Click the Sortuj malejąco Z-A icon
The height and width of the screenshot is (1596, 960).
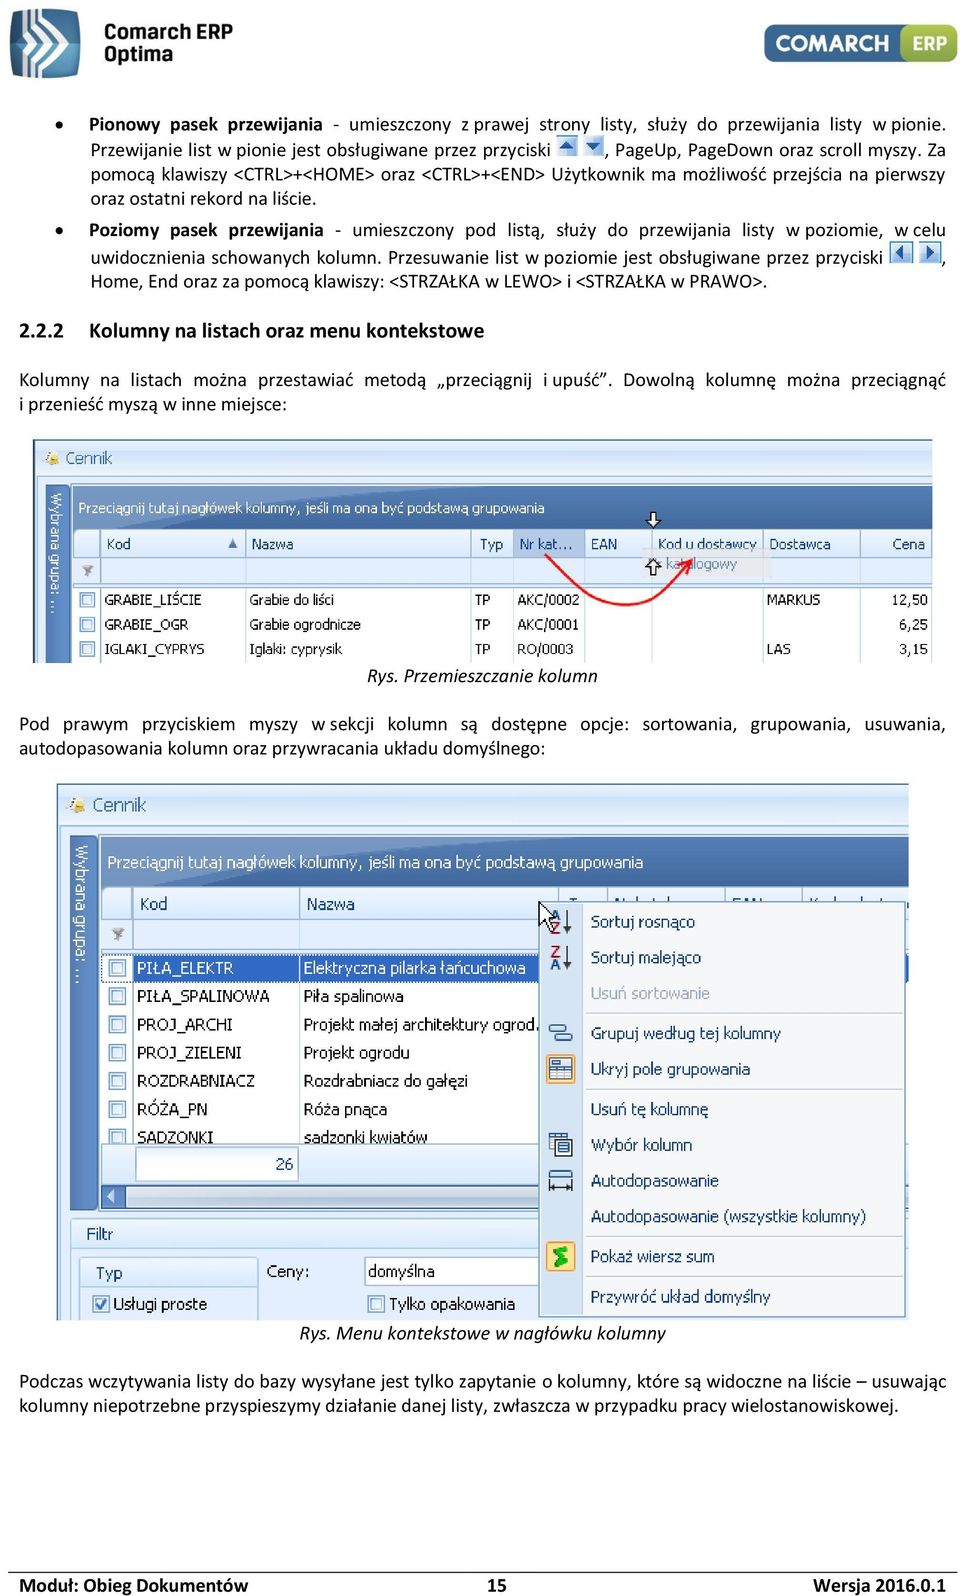pos(561,957)
